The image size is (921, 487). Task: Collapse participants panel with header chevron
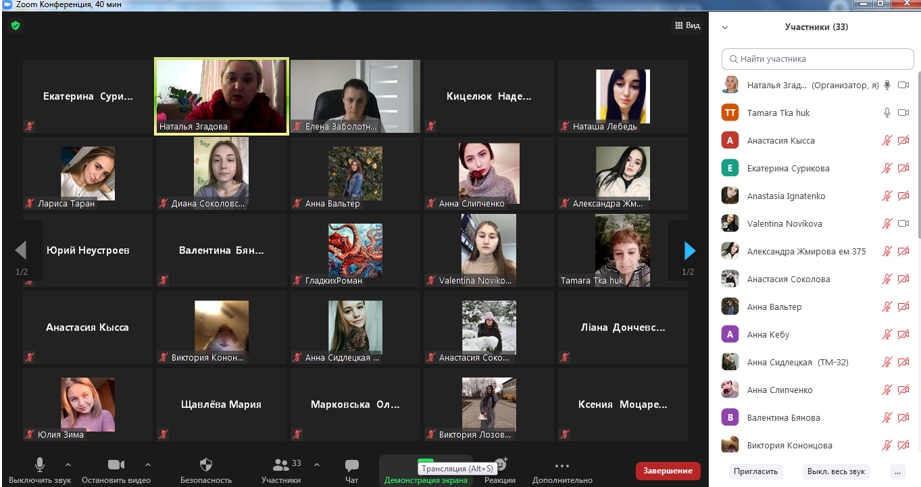(x=725, y=28)
